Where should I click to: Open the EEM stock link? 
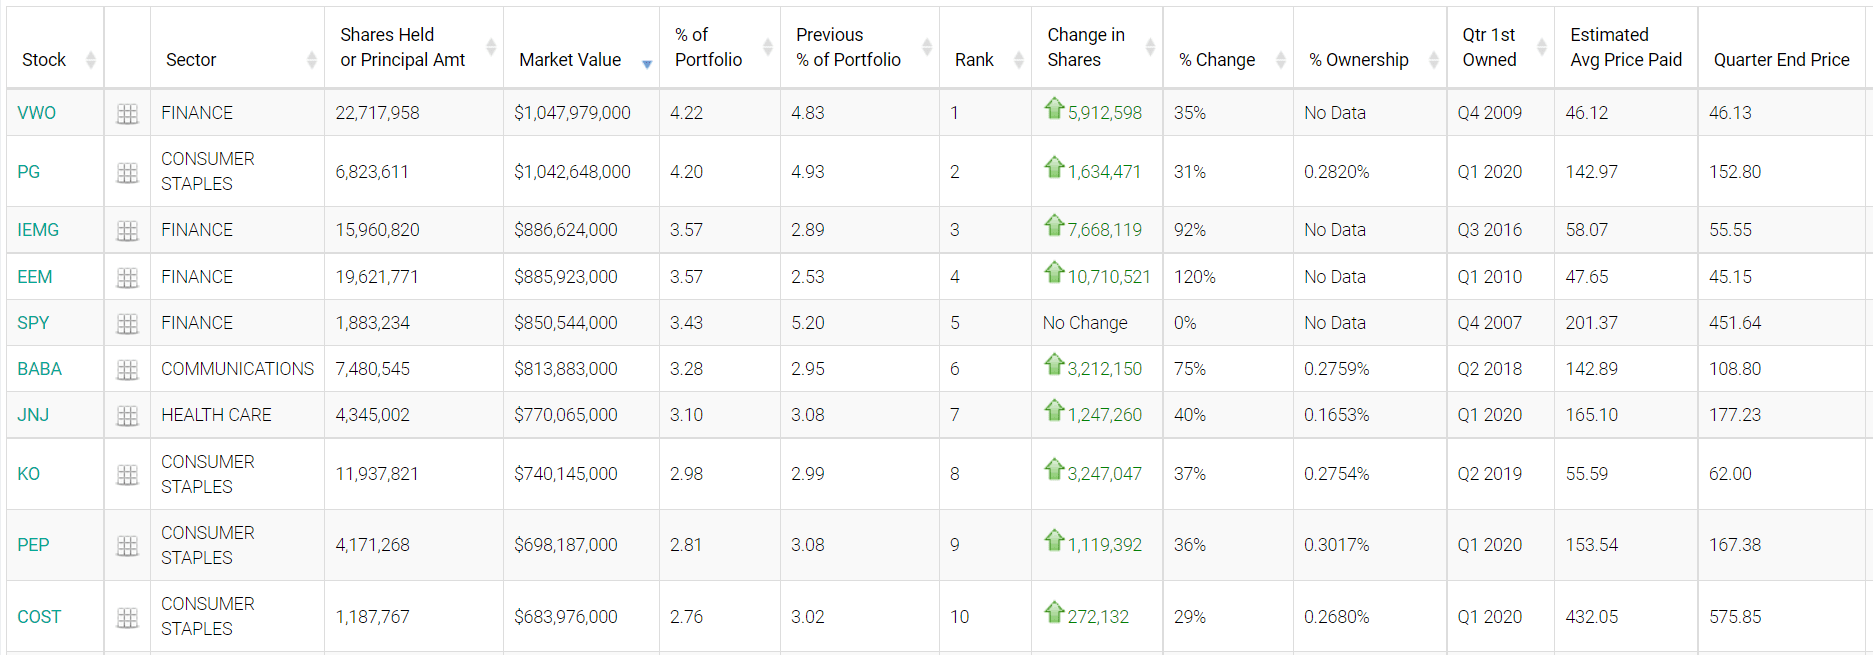point(35,277)
